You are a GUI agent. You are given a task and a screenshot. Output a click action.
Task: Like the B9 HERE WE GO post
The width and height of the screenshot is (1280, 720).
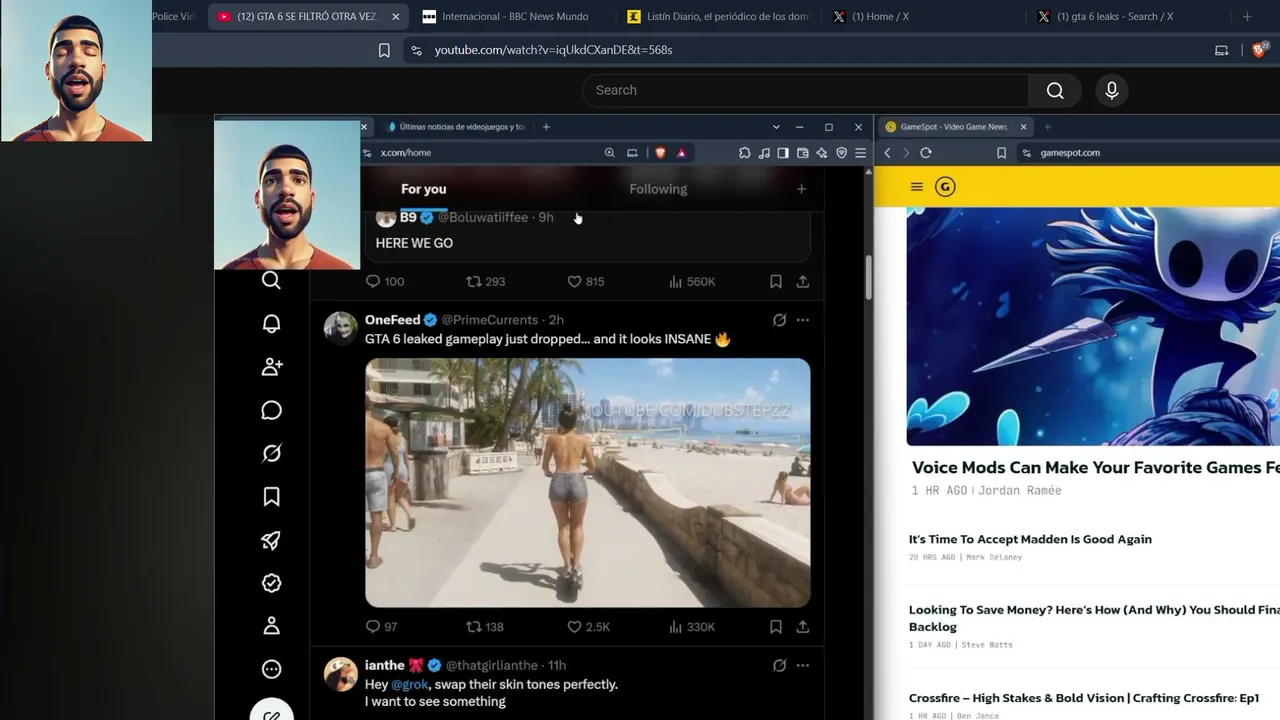point(586,282)
